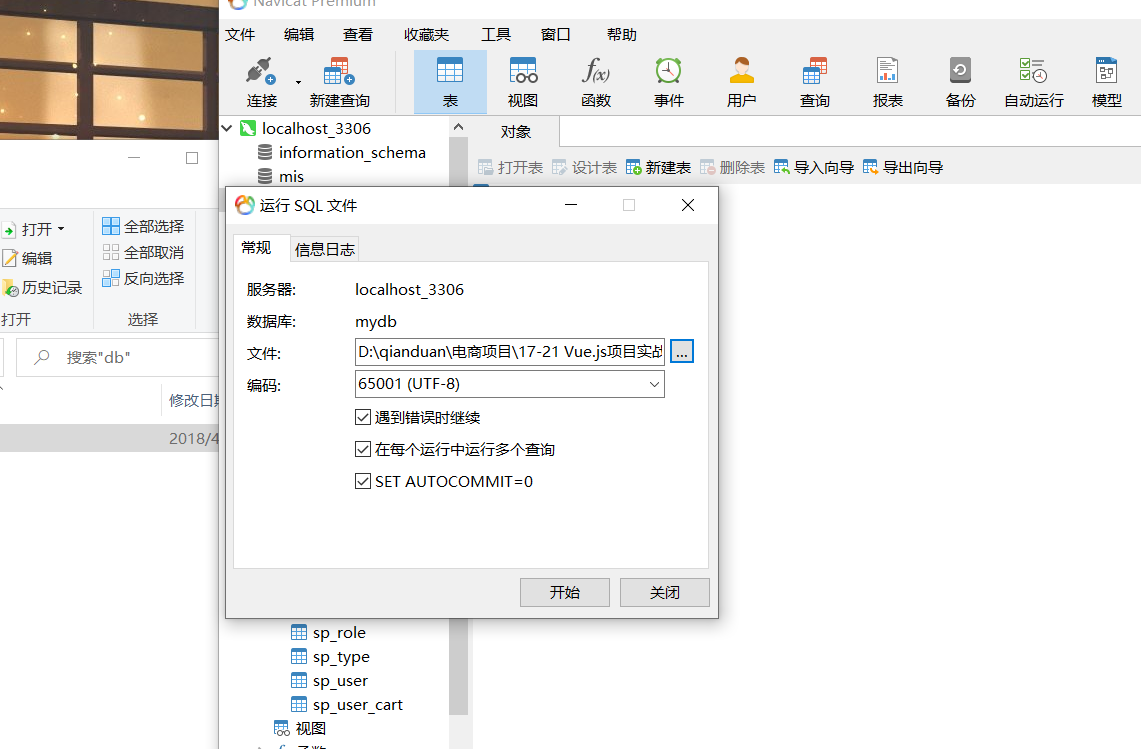The height and width of the screenshot is (749, 1141).
Task: Open the User toolbar icon
Action: [x=742, y=72]
